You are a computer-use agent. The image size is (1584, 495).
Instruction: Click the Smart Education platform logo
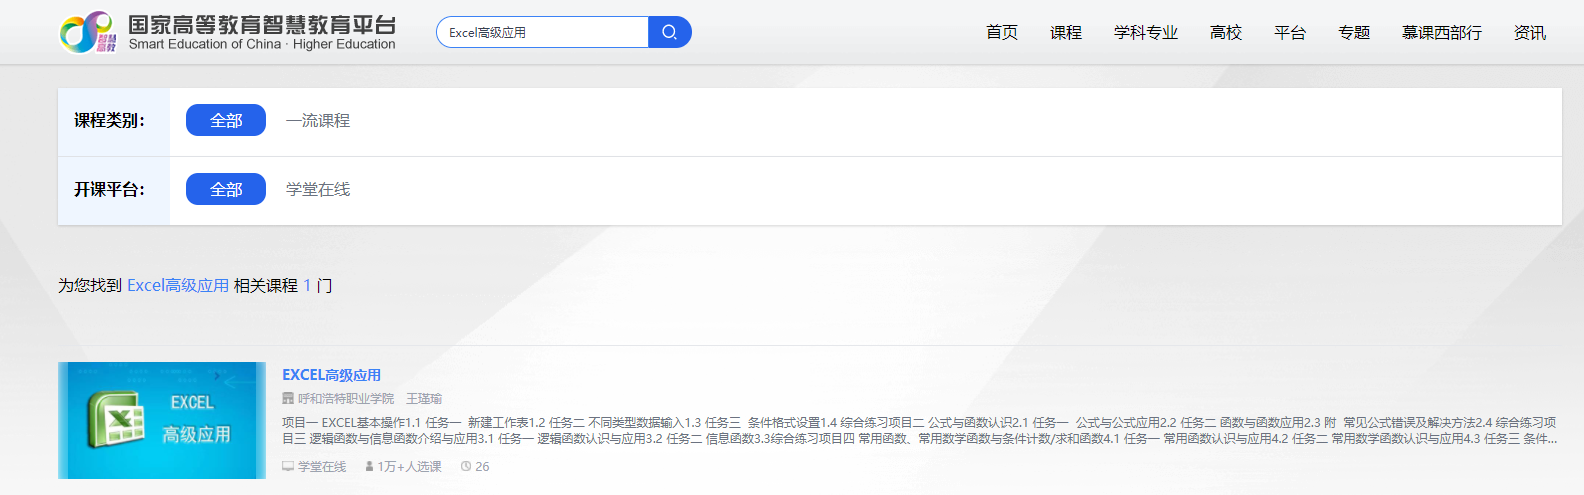click(228, 32)
